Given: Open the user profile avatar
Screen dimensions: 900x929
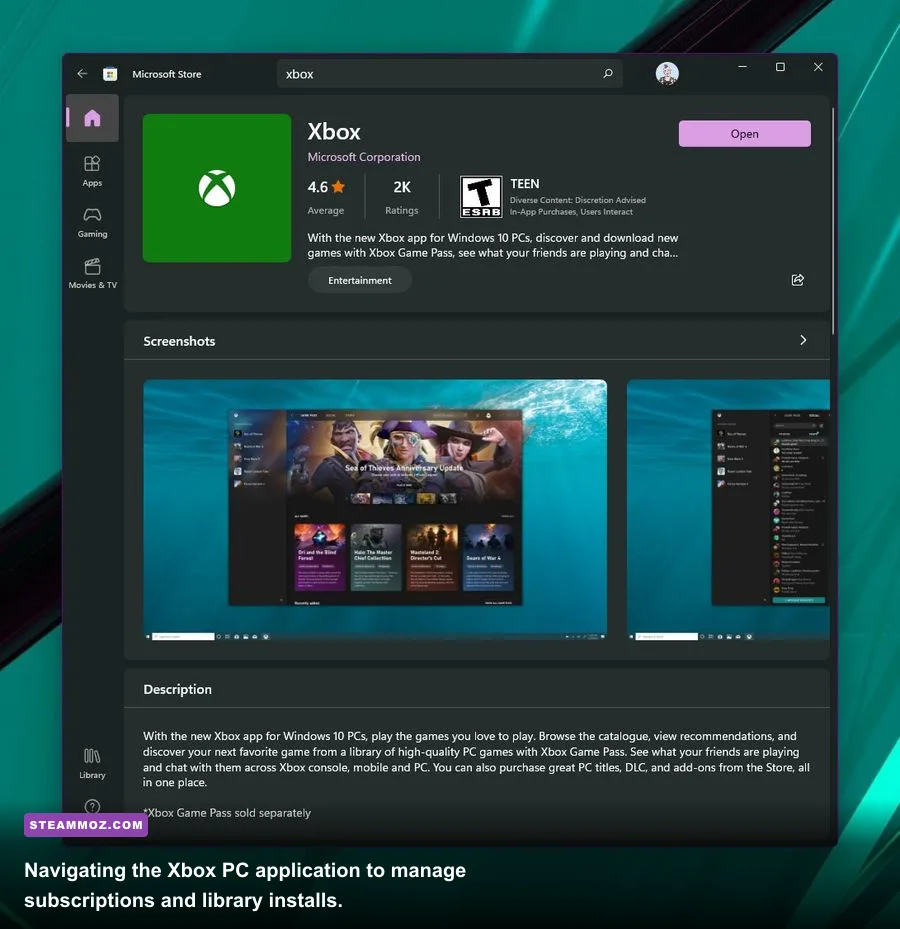Looking at the screenshot, I should 667,73.
